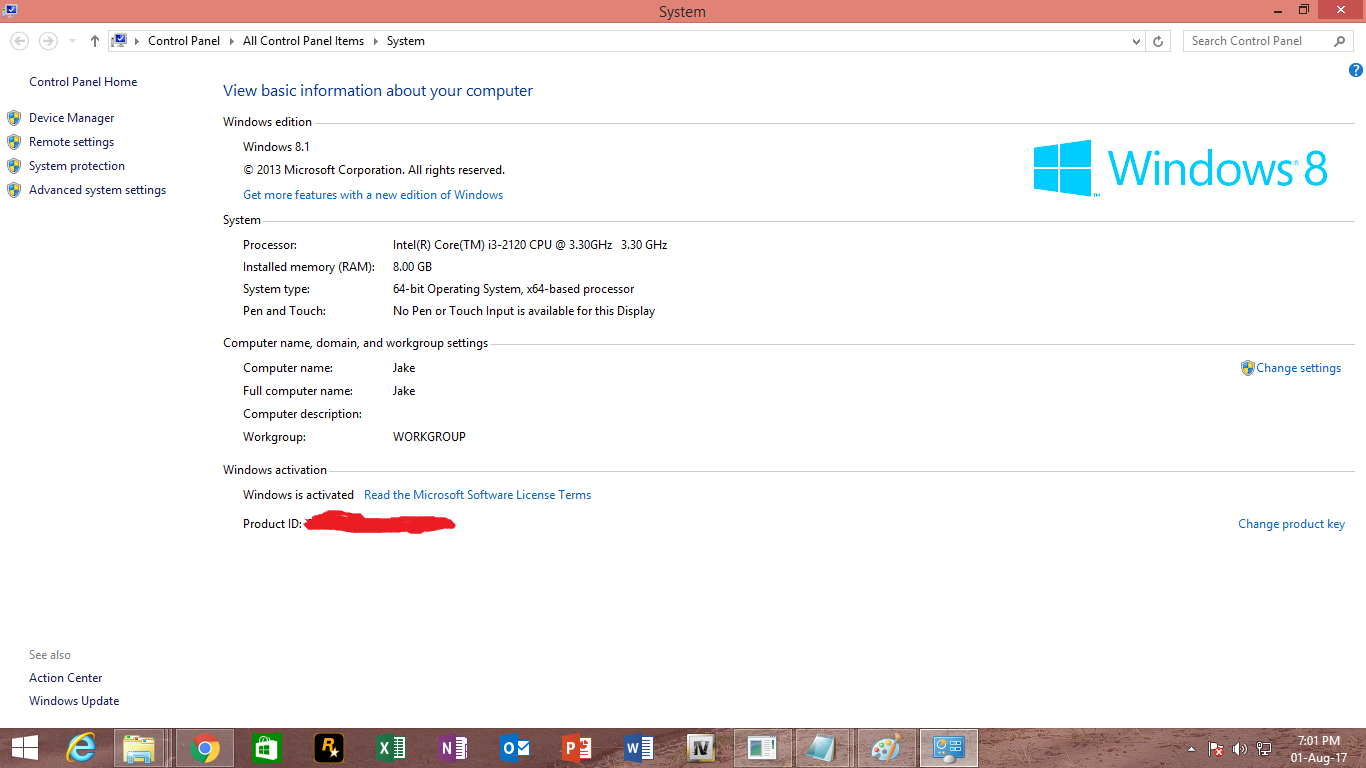Open Outlook from the taskbar

tap(515, 748)
